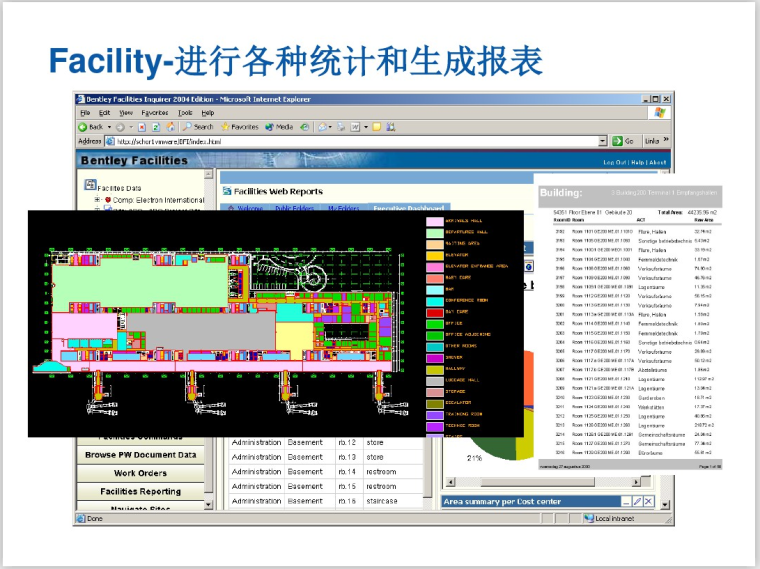Open the Favorites star toolbar button
760x569 pixels.
(x=240, y=127)
